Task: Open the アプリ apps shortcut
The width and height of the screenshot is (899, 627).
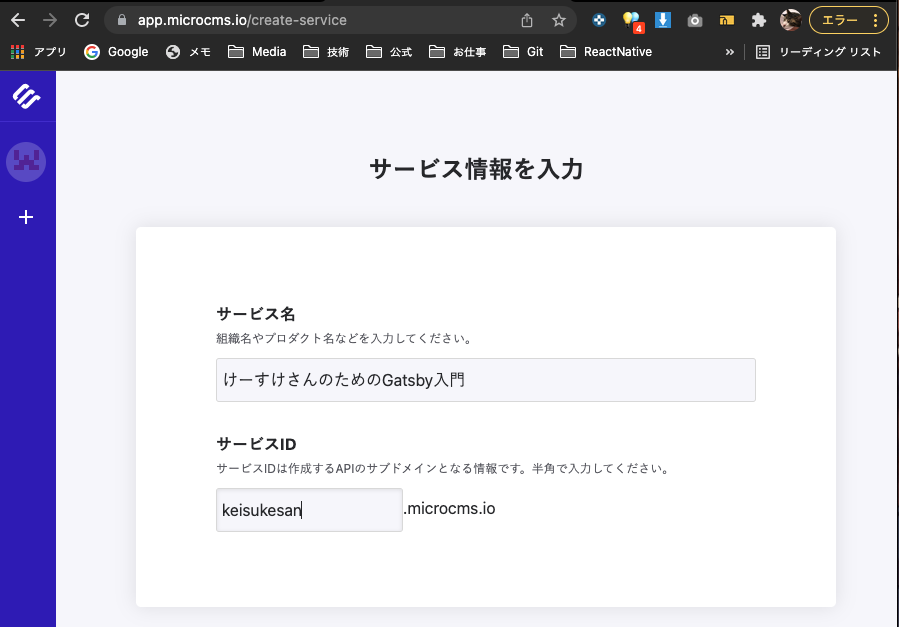Action: (38, 52)
